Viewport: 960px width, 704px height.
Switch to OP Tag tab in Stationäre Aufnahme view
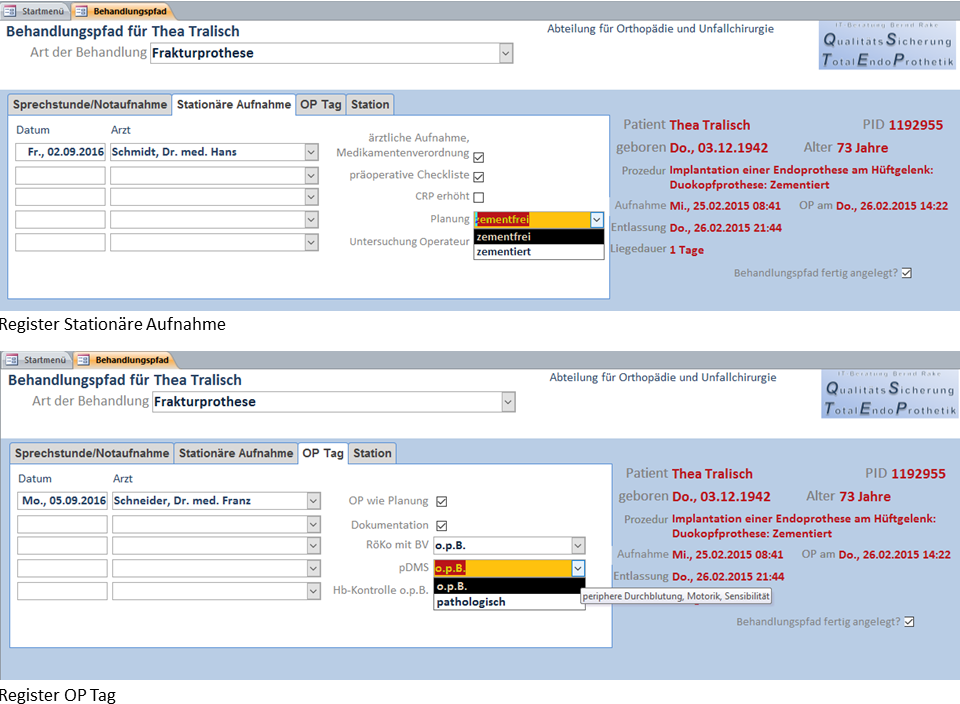point(321,104)
